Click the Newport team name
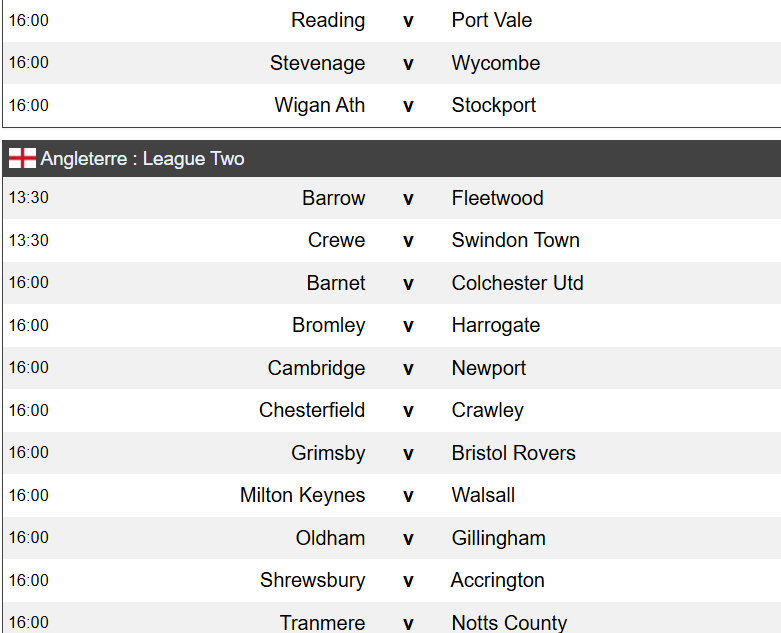 pos(489,368)
